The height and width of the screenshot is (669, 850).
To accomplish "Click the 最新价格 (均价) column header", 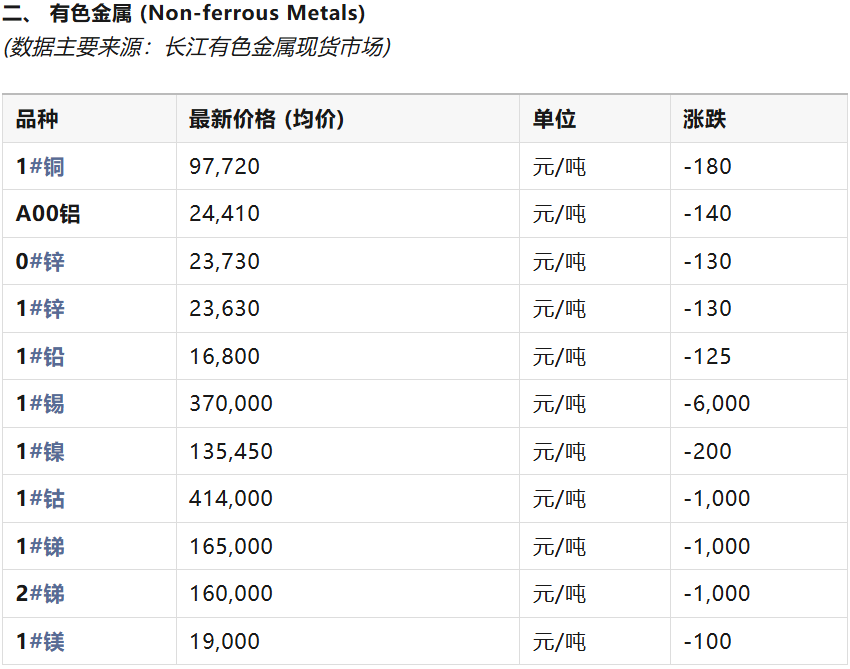I will click(266, 119).
